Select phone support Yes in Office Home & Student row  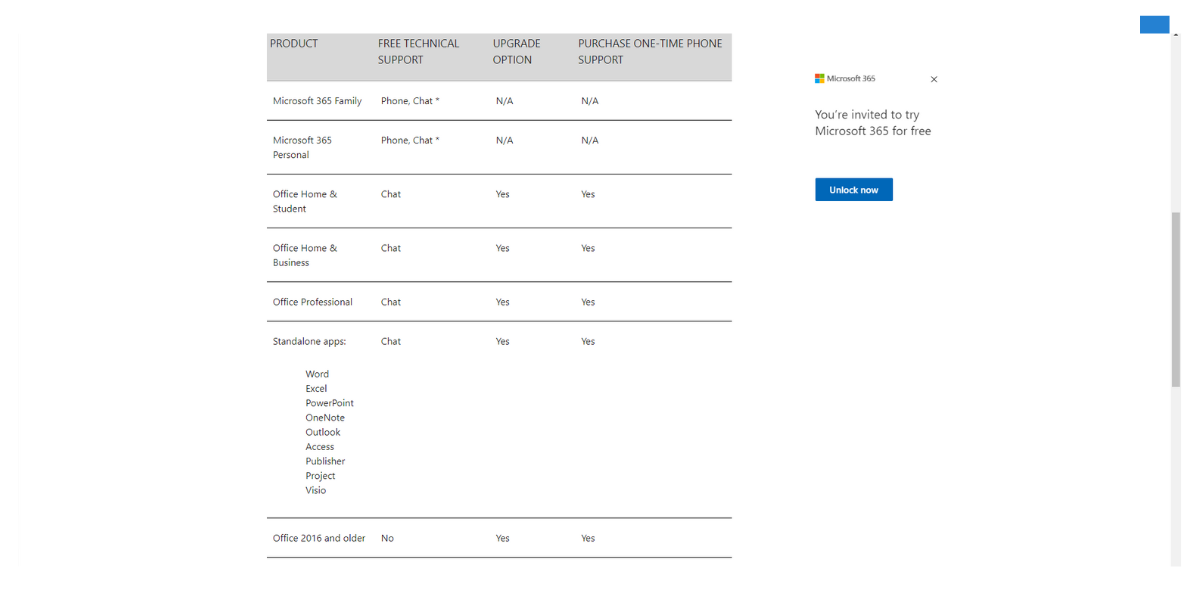[x=588, y=194]
